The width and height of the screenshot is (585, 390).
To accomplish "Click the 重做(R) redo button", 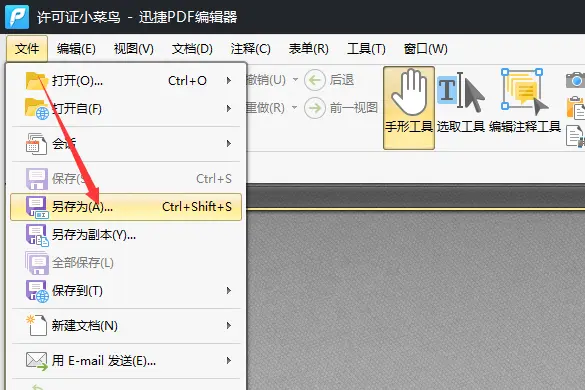I will point(266,108).
